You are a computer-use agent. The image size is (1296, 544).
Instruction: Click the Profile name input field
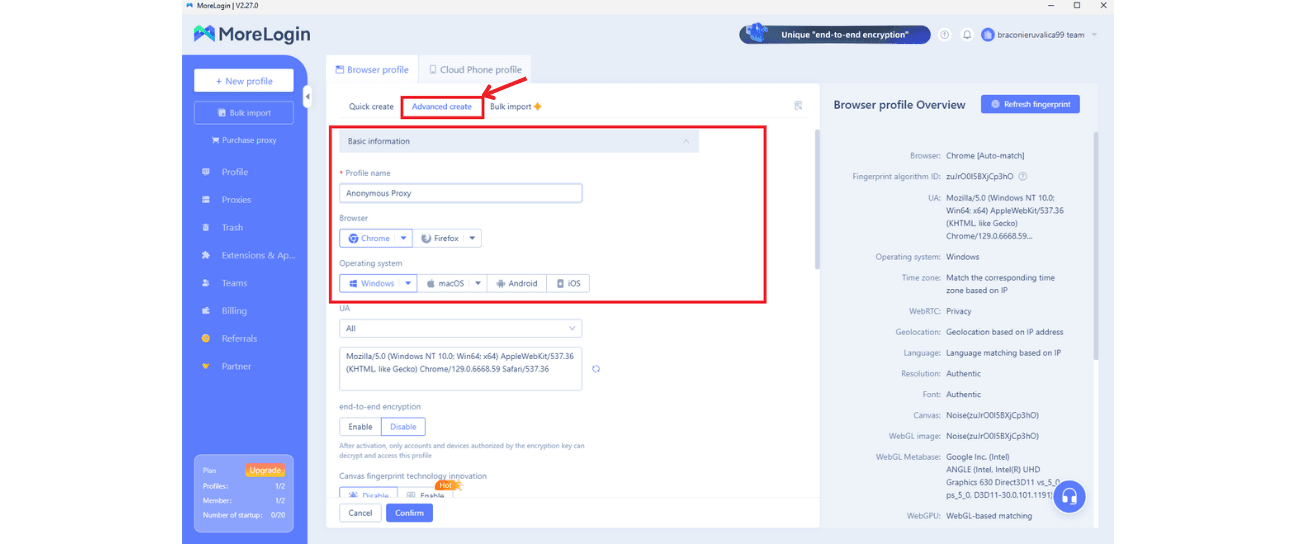point(460,193)
